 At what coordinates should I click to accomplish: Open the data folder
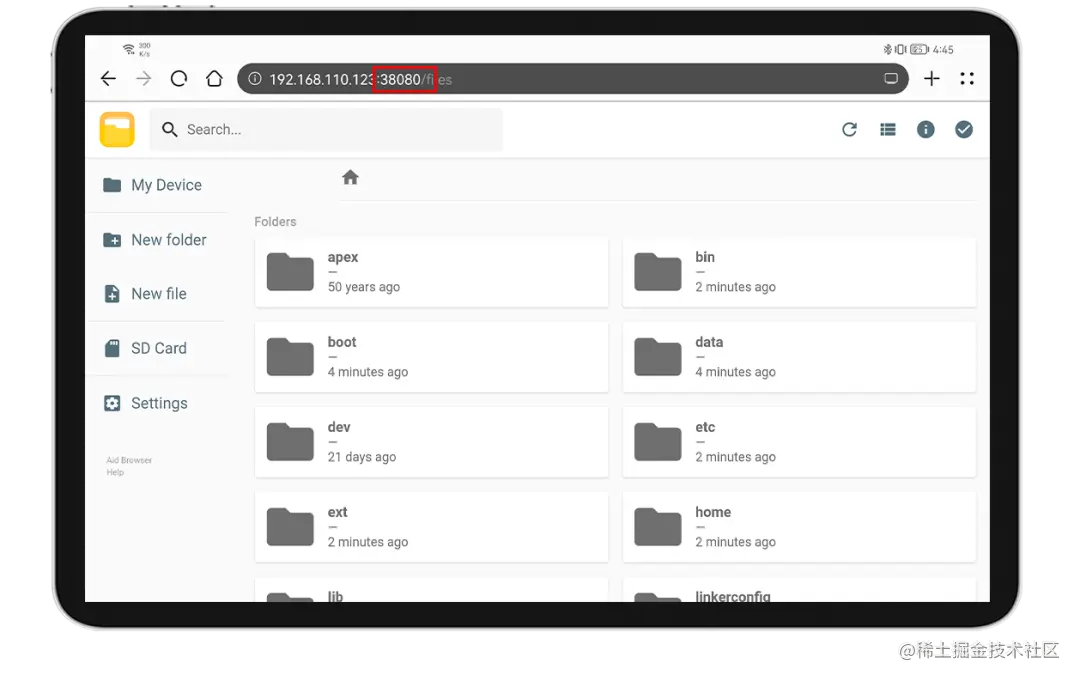[799, 357]
